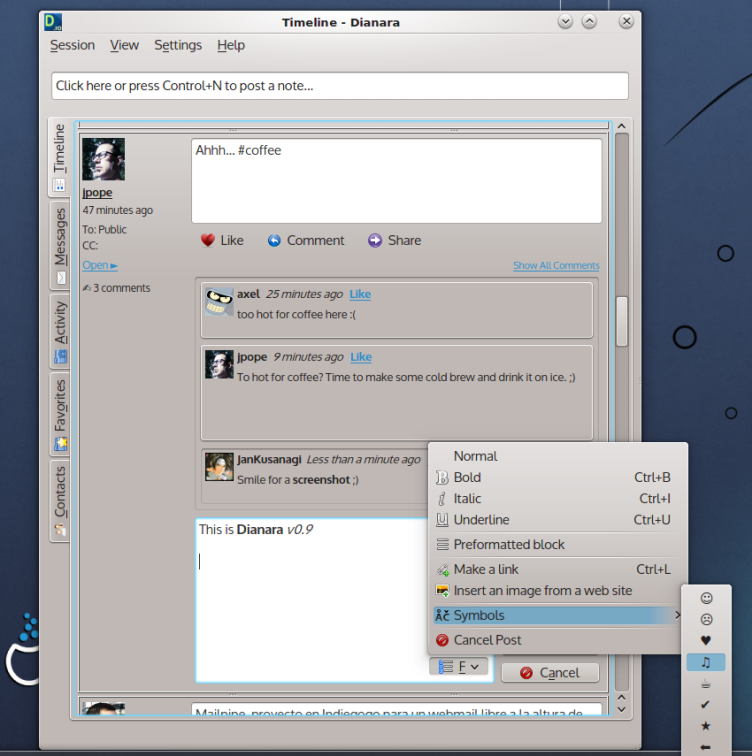Click jpope's avatar on the post

tap(103, 160)
